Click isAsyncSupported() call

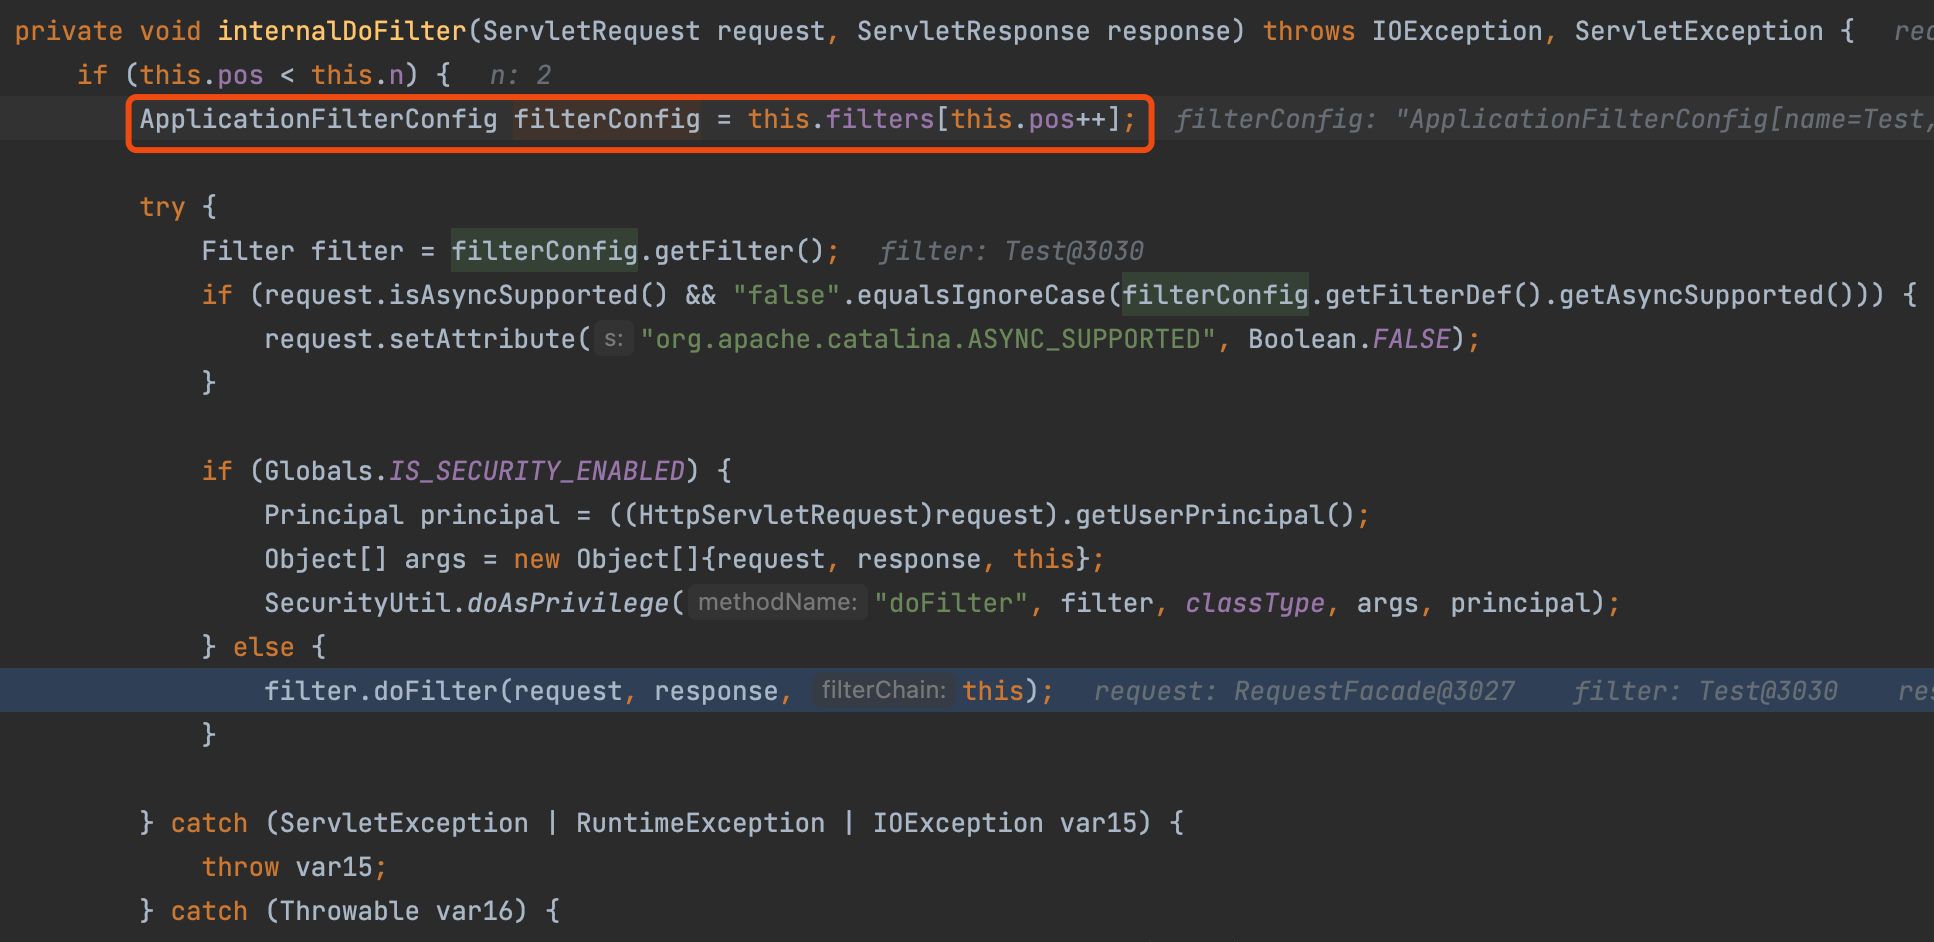pyautogui.click(x=528, y=295)
